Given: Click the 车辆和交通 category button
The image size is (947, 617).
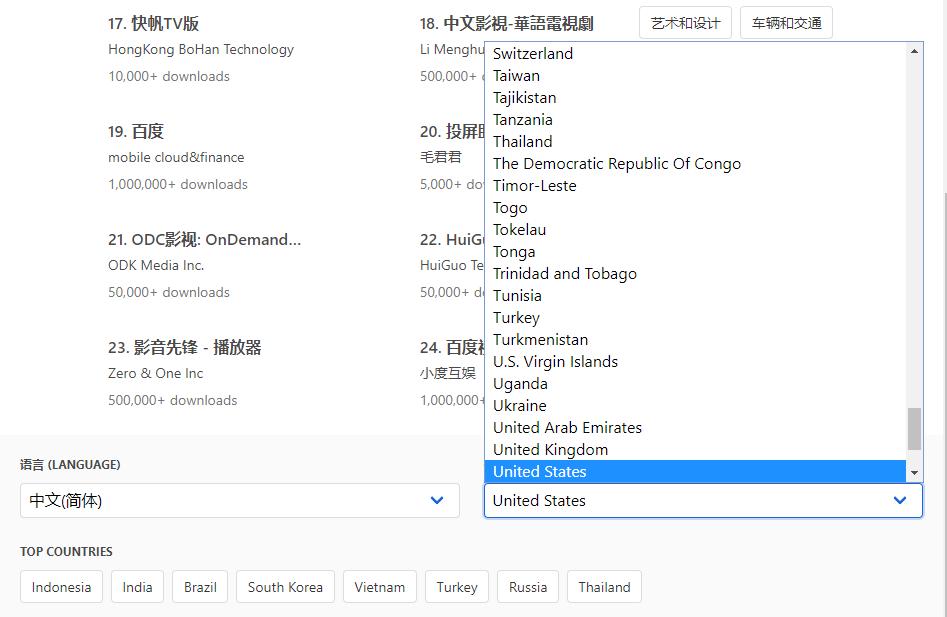Looking at the screenshot, I should (x=785, y=22).
